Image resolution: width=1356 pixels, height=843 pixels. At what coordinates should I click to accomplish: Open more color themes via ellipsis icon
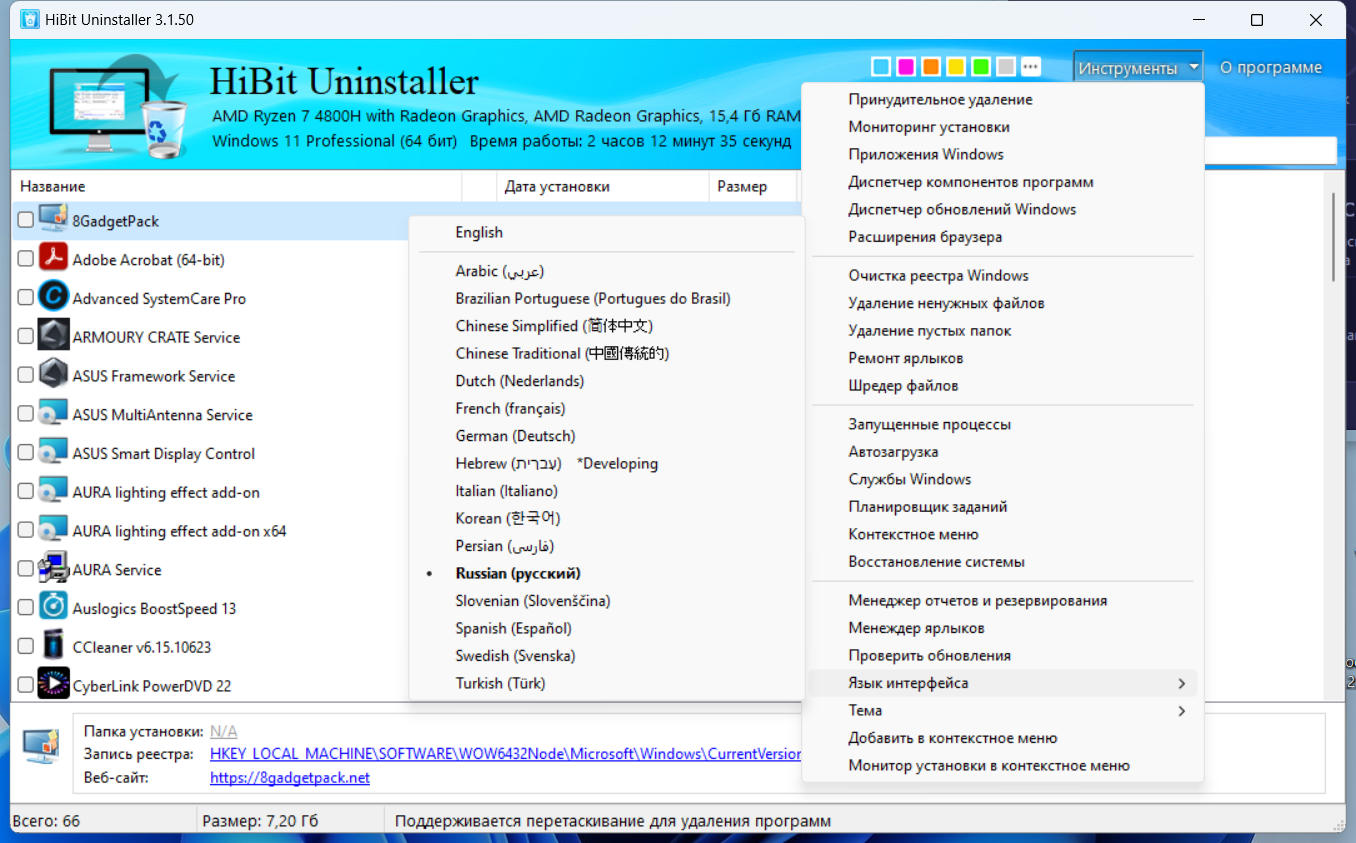point(1031,67)
